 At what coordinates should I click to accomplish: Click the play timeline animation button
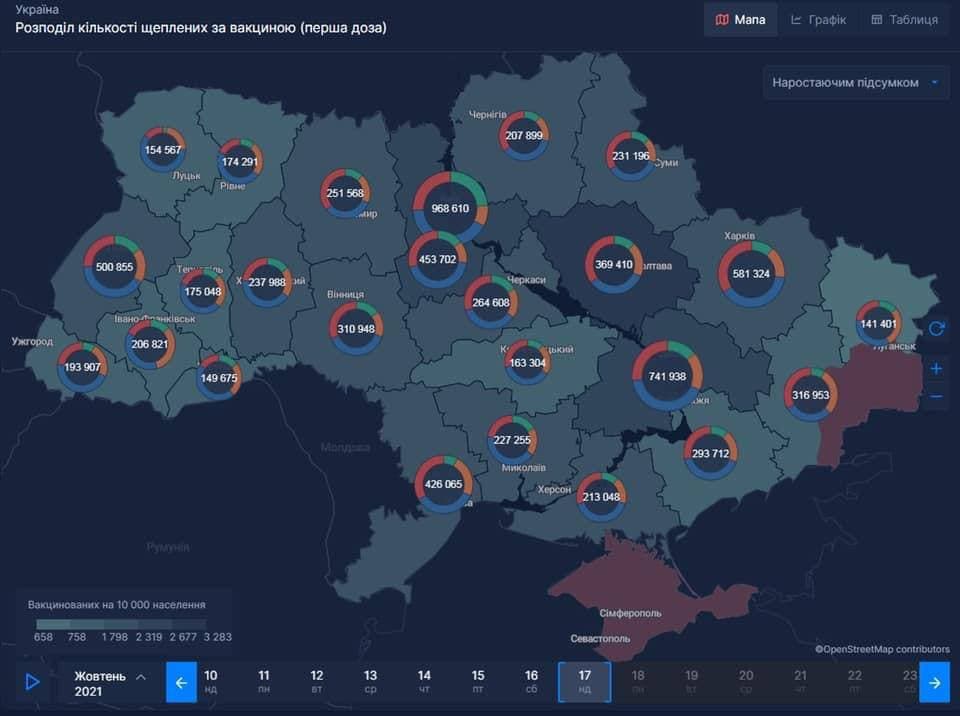pos(32,682)
